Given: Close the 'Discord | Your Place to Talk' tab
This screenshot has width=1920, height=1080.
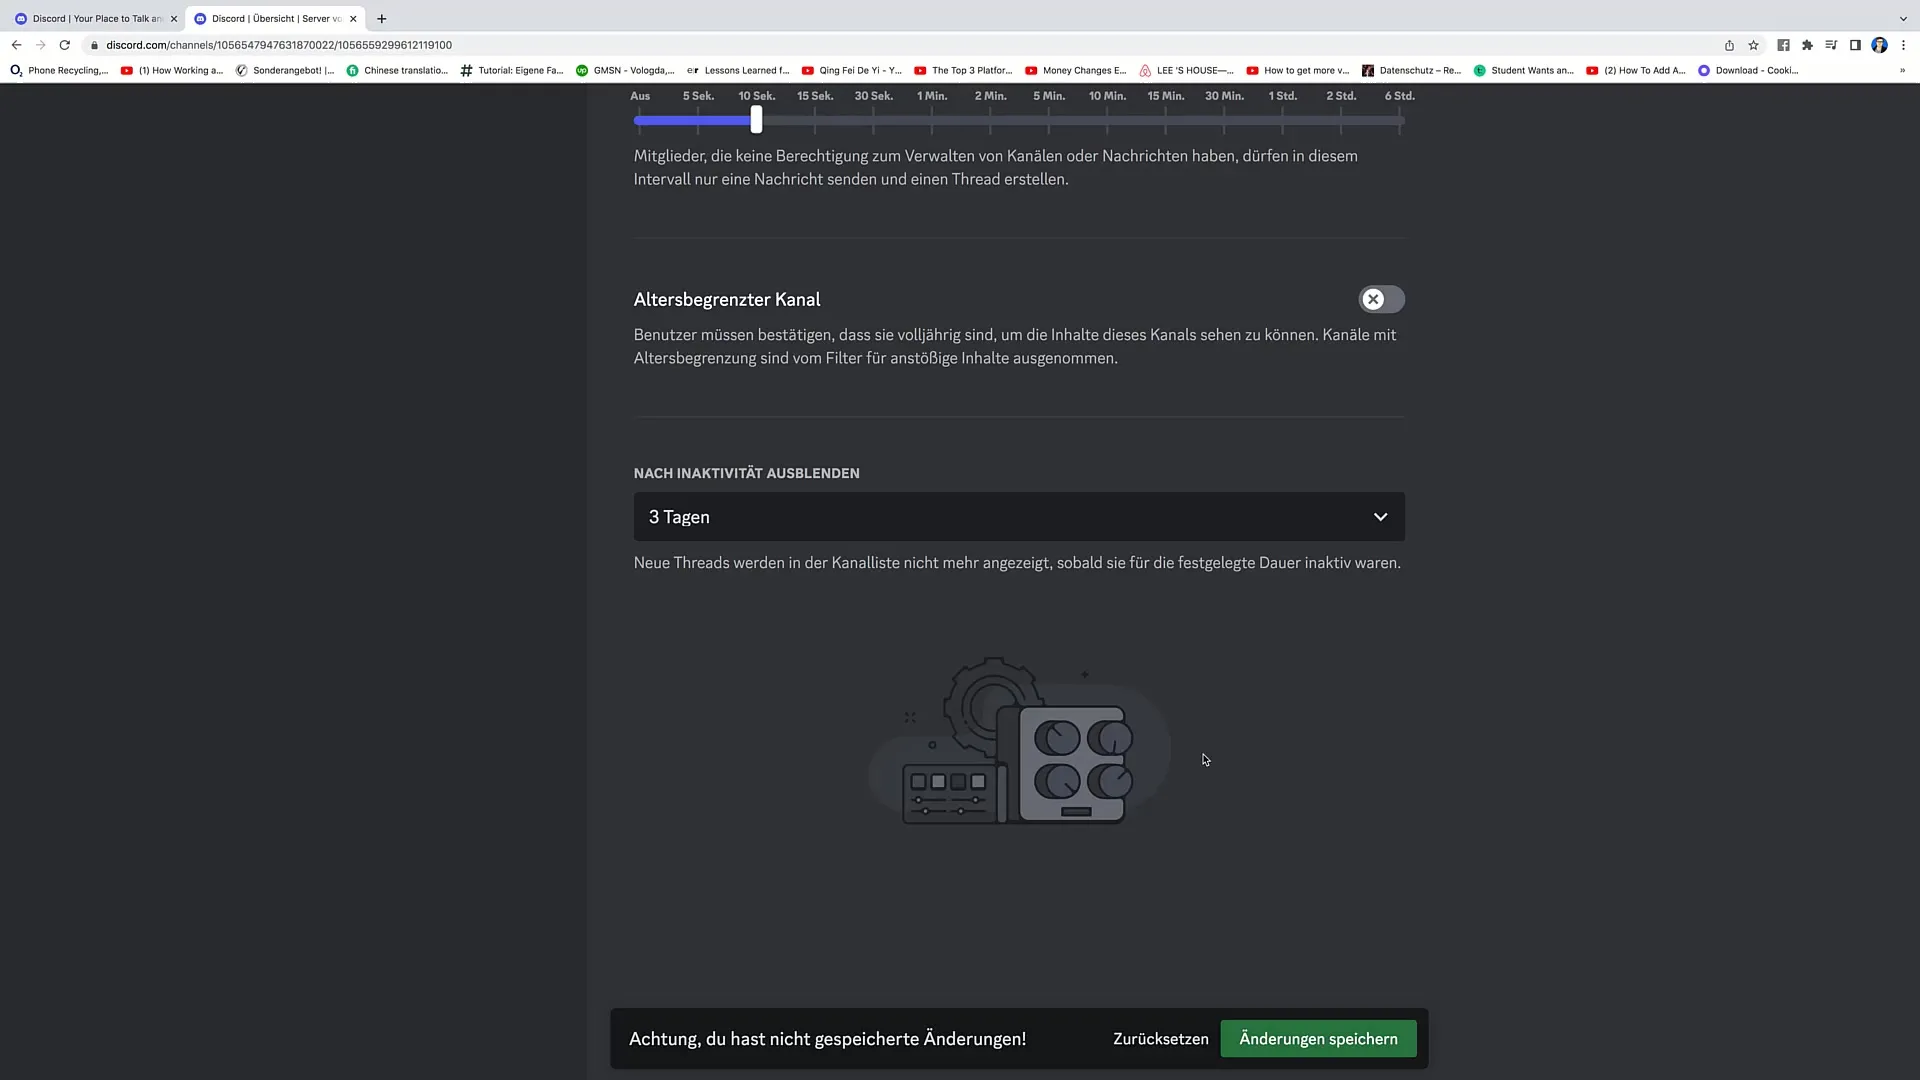Looking at the screenshot, I should tap(173, 18).
